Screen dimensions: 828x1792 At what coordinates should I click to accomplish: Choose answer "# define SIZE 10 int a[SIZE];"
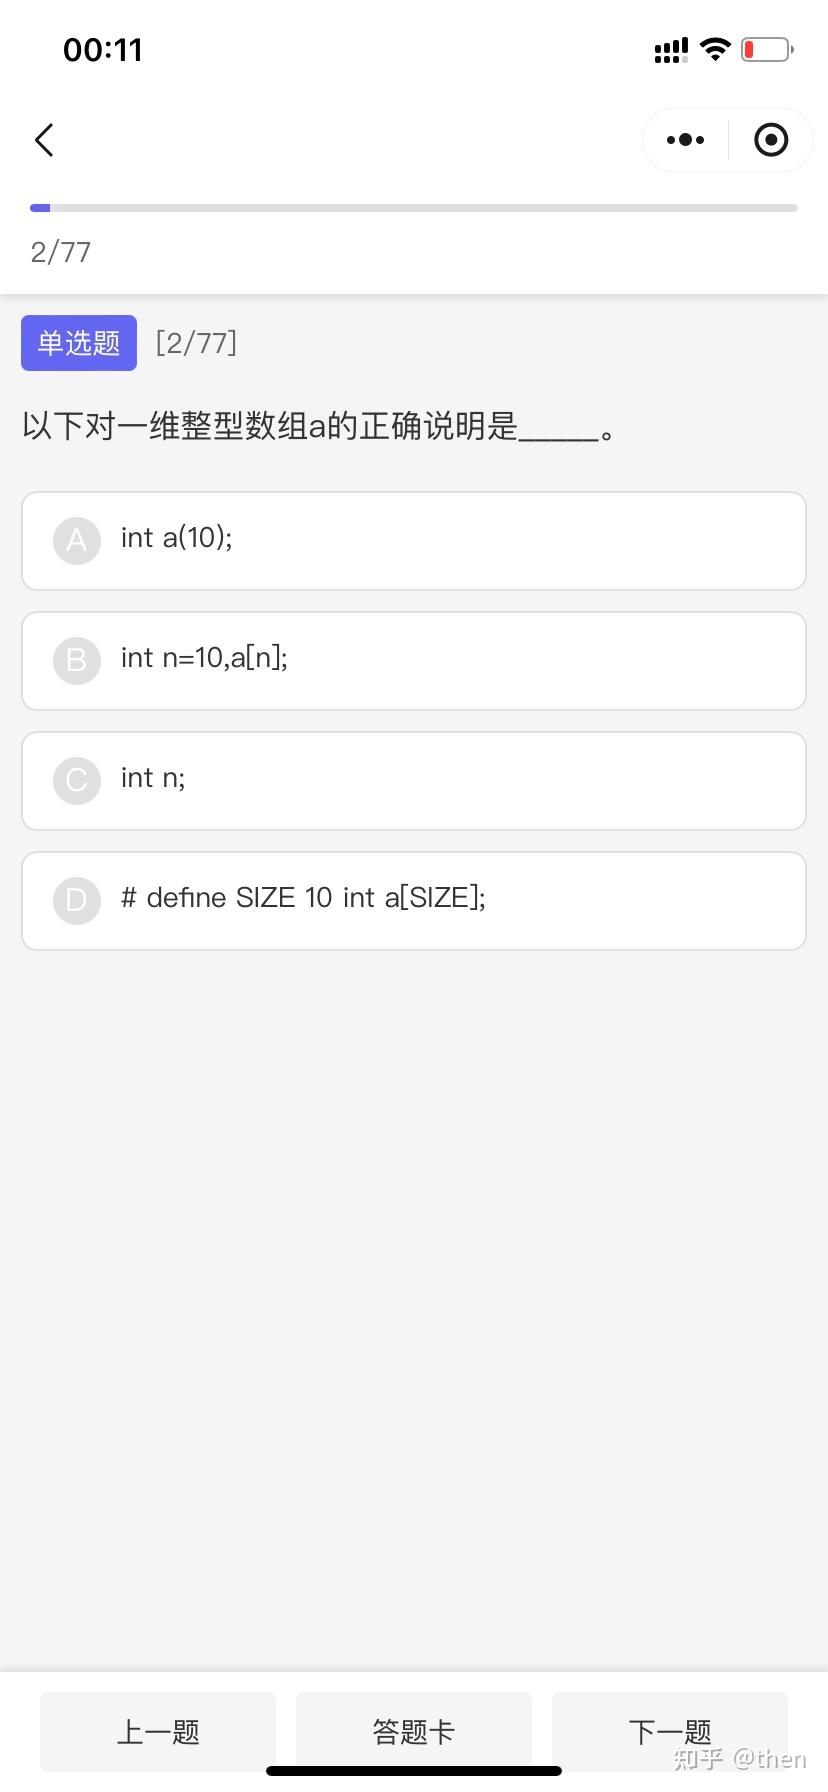pyautogui.click(x=303, y=899)
